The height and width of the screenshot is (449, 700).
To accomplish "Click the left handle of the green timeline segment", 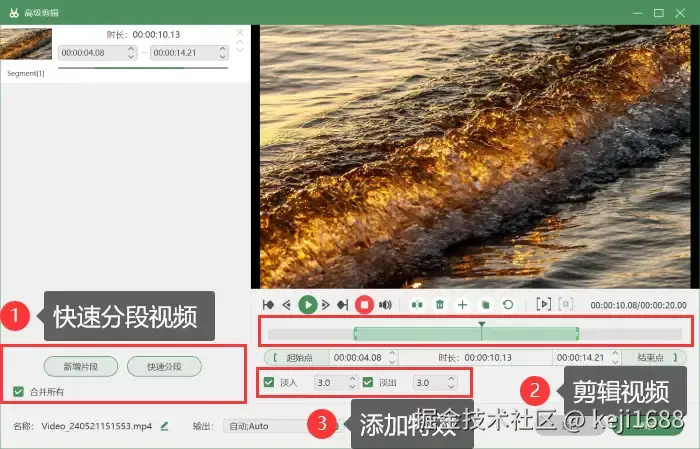I will 355,333.
